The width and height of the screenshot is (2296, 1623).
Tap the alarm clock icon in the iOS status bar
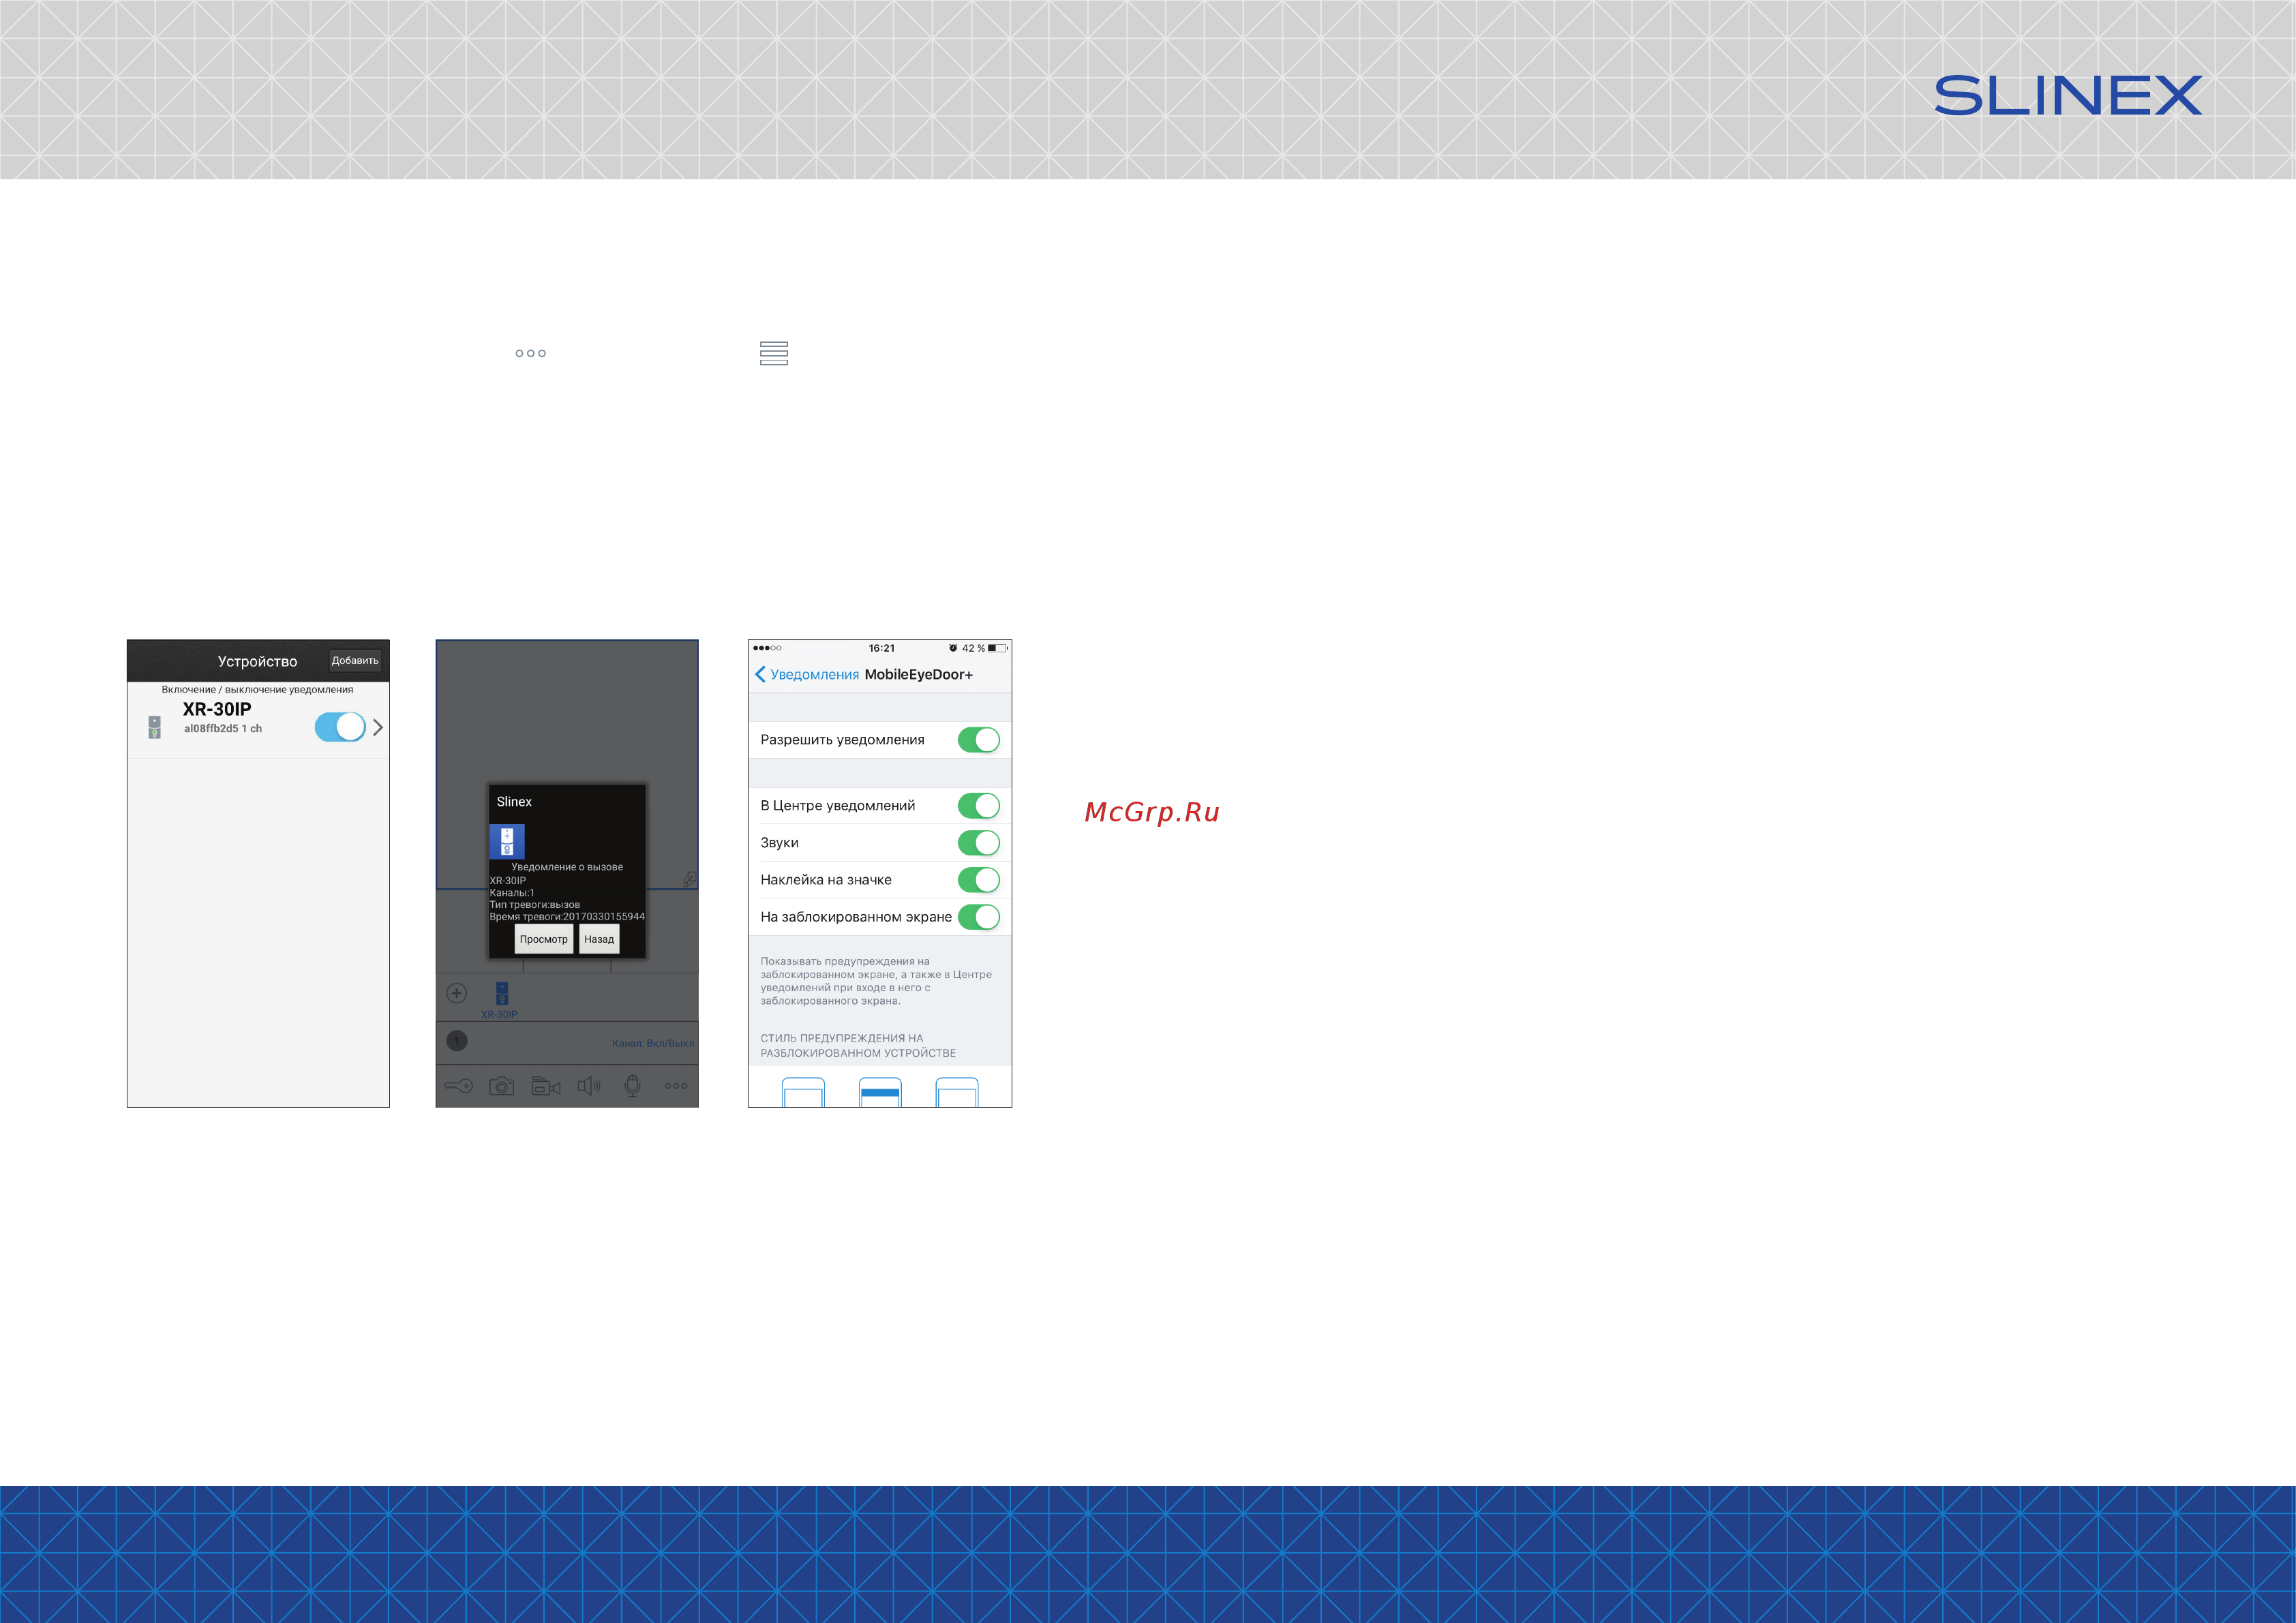(x=953, y=648)
